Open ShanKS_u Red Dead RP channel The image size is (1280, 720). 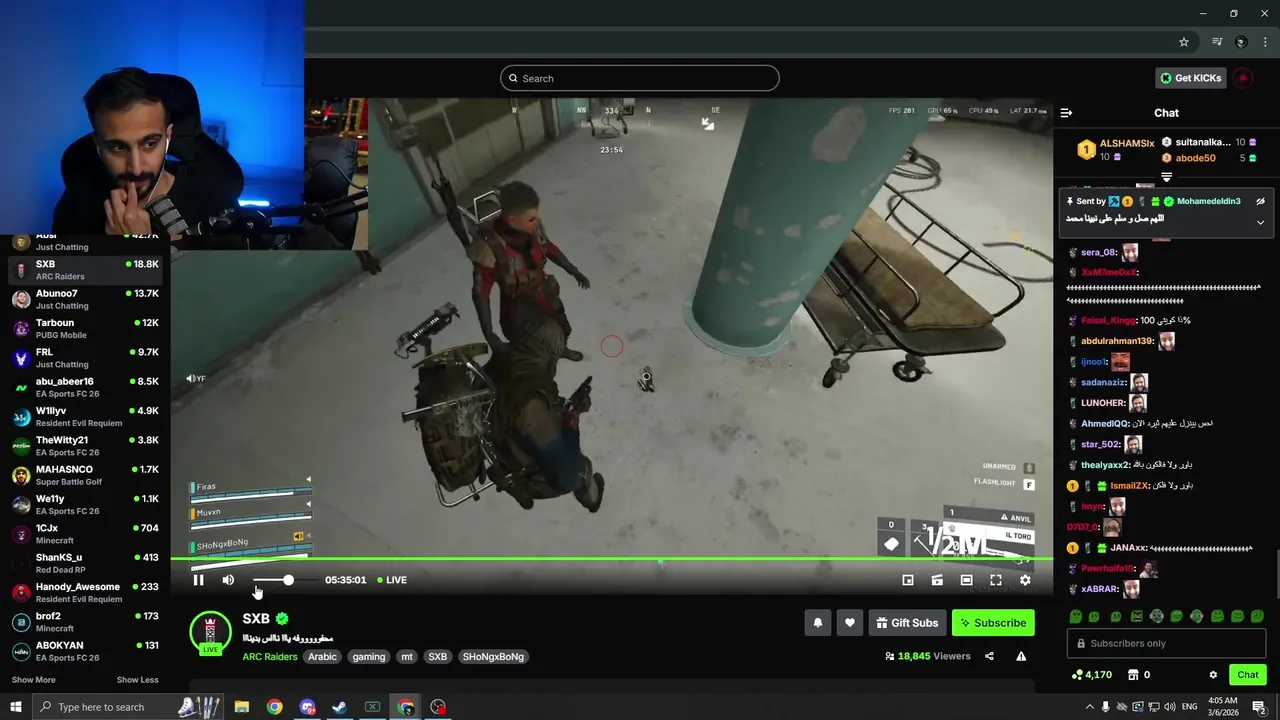[x=85, y=563]
